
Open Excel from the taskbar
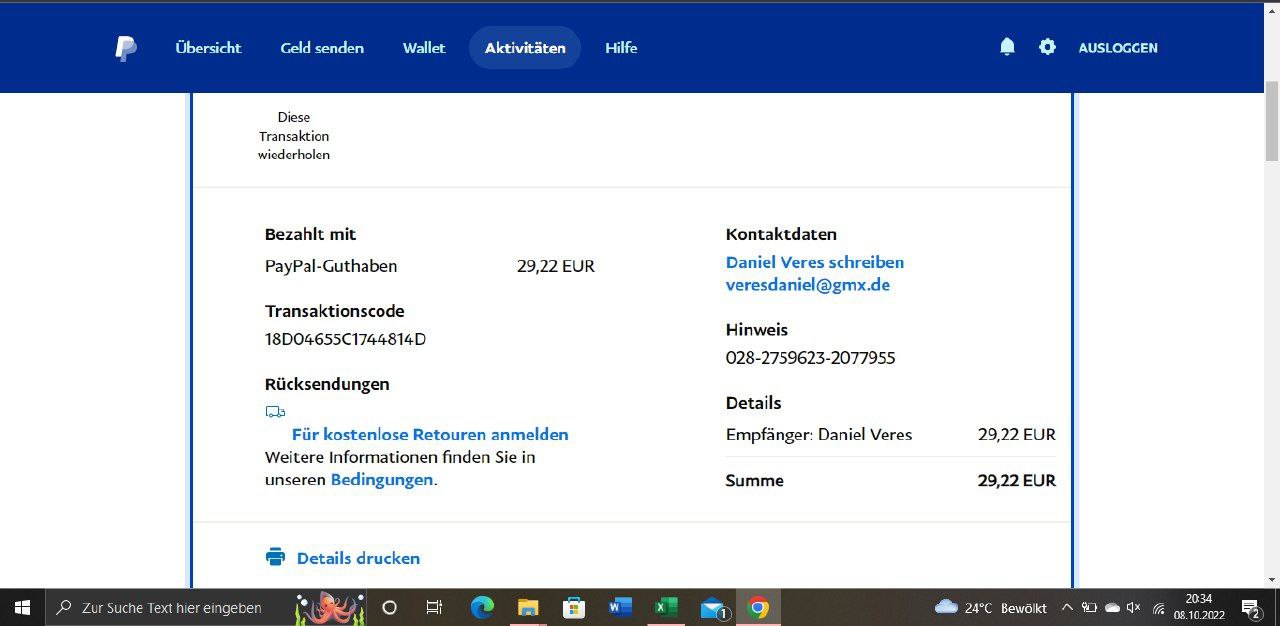click(666, 607)
